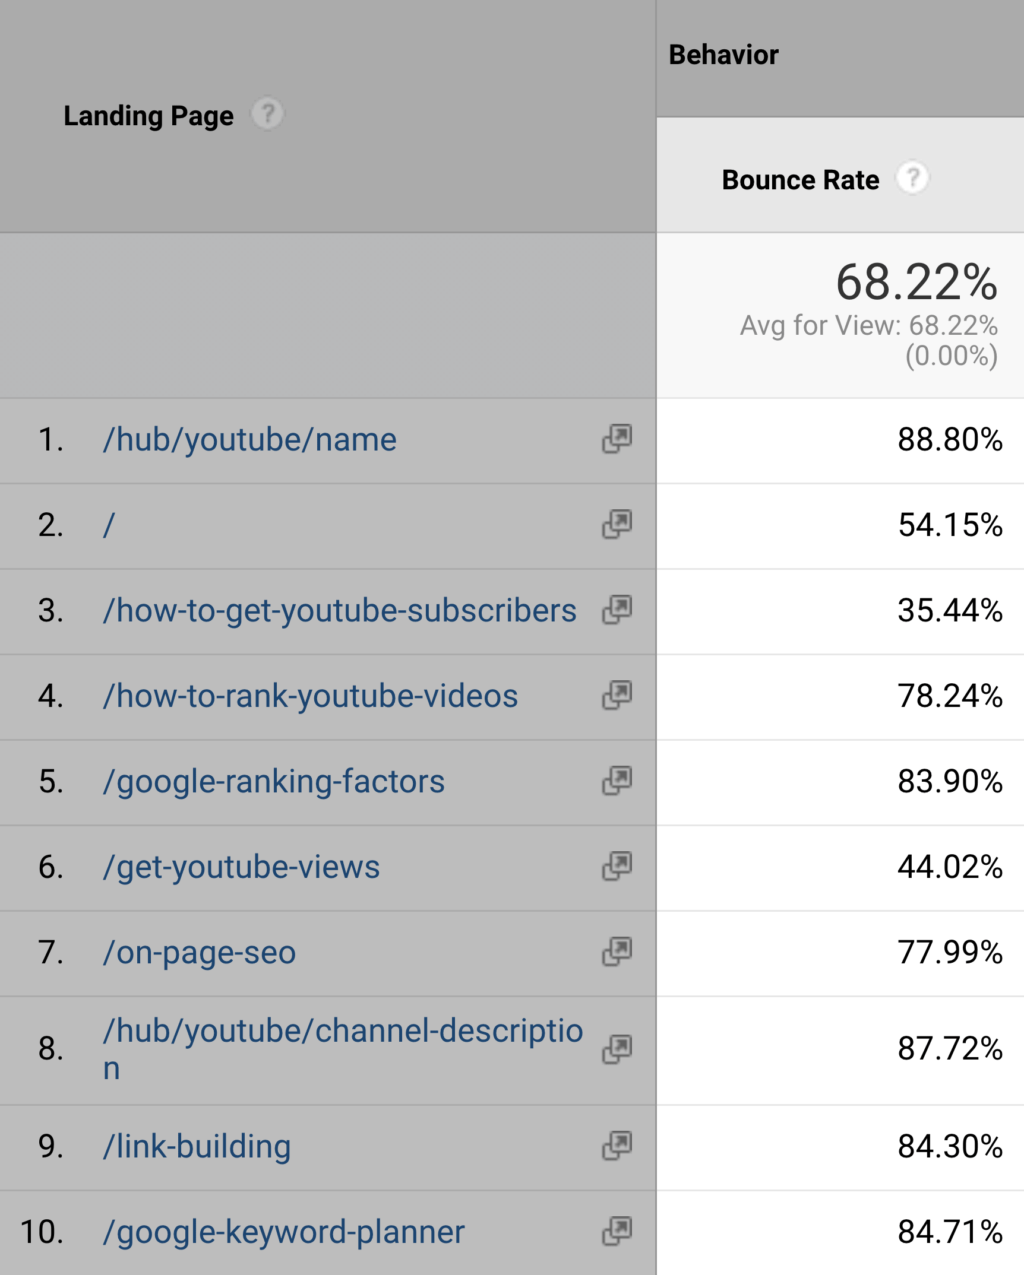Click the /google-keyword-planner link

(x=283, y=1232)
